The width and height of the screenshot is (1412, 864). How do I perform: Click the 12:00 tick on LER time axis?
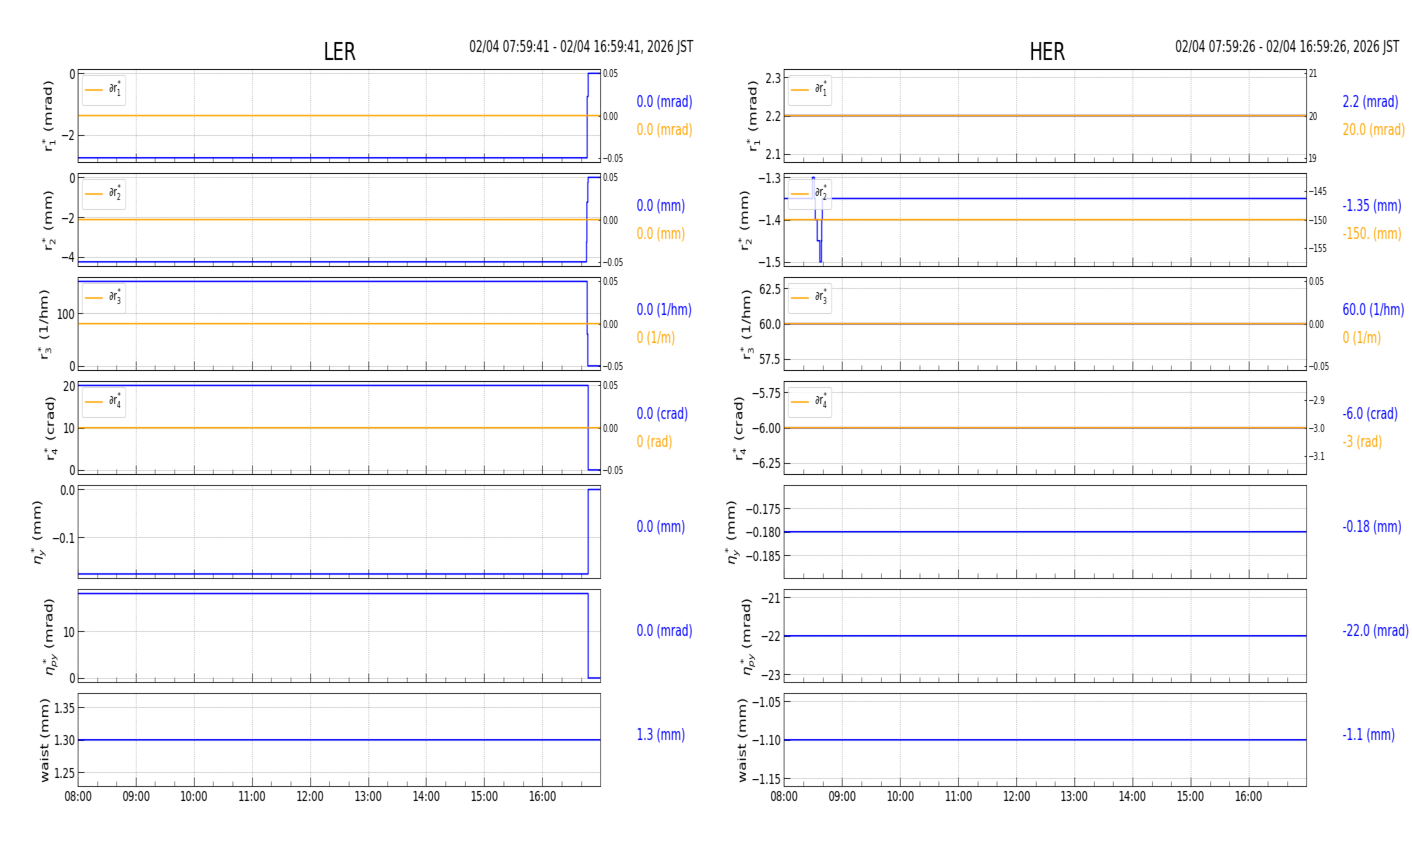310,797
